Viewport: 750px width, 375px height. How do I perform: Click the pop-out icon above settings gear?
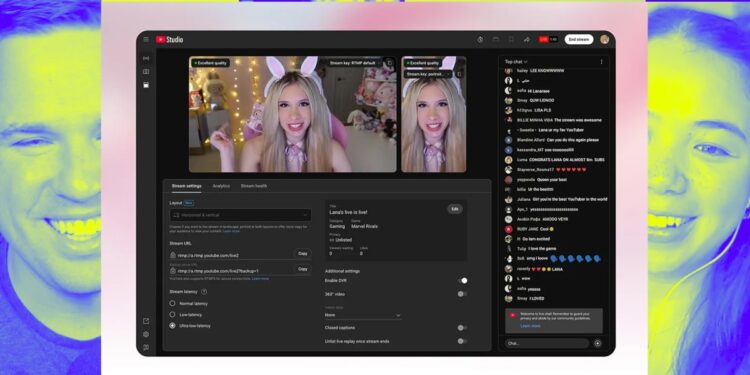click(x=146, y=321)
